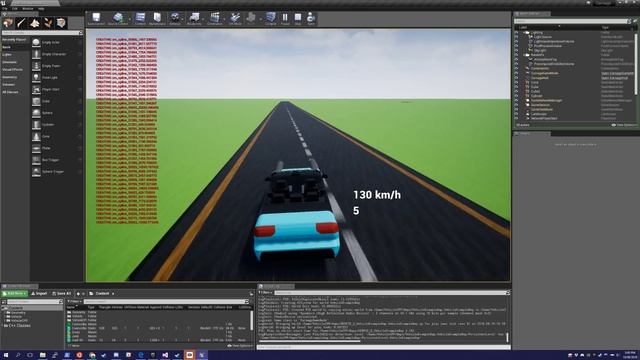Open the Marketplace toolbar icon
The height and width of the screenshot is (360, 640).
(x=157, y=17)
